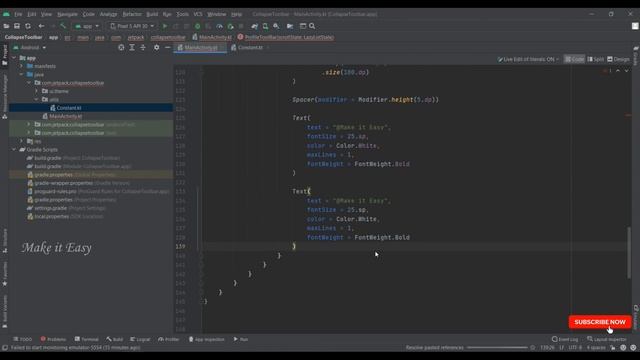Click the Search Everywhere magnifier icon
The height and width of the screenshot is (360, 640).
pyautogui.click(x=312, y=26)
